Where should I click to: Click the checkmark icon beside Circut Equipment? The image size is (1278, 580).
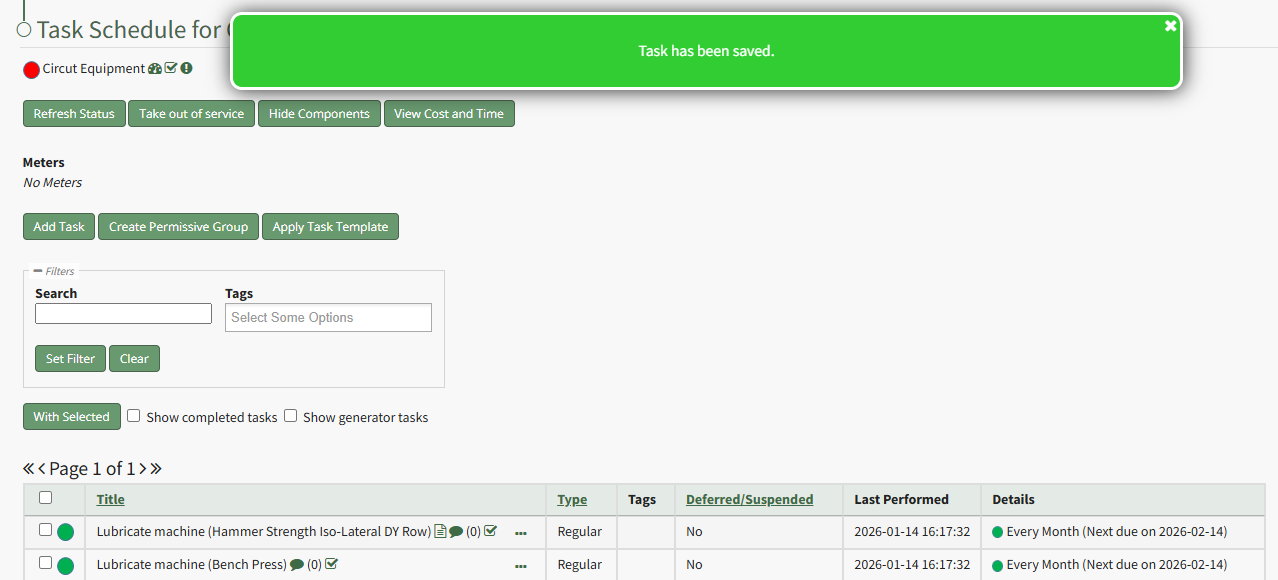point(171,69)
